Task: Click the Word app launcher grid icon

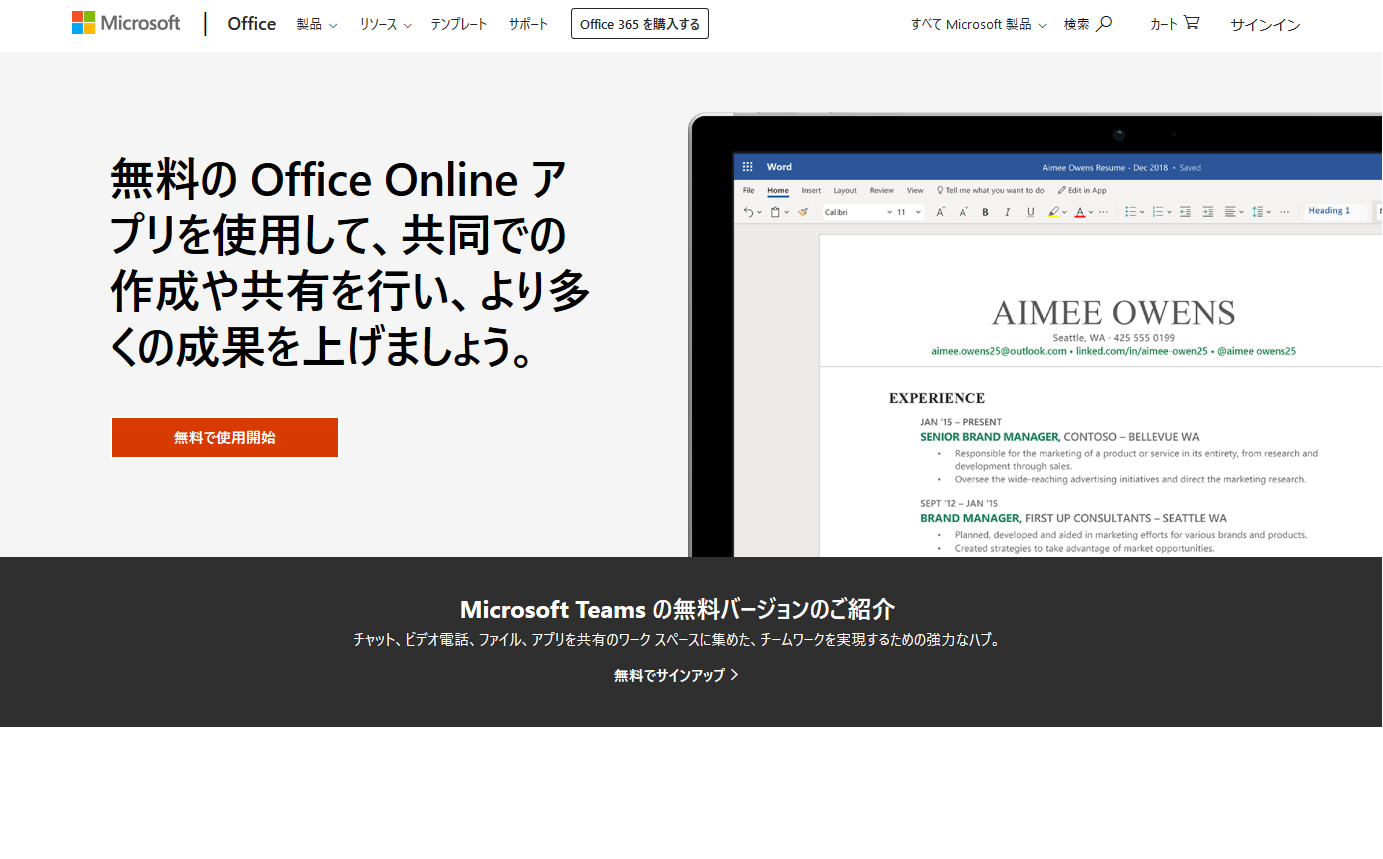Action: point(747,167)
